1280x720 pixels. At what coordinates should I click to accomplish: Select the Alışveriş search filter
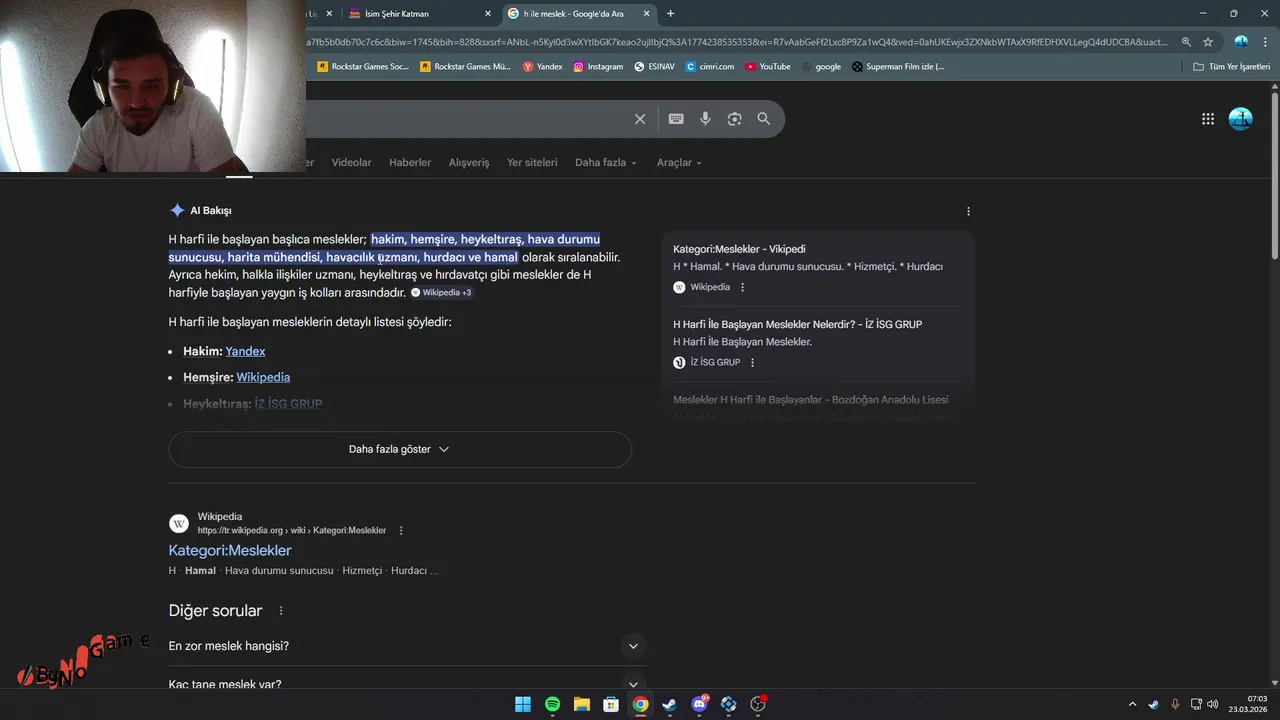coord(469,162)
